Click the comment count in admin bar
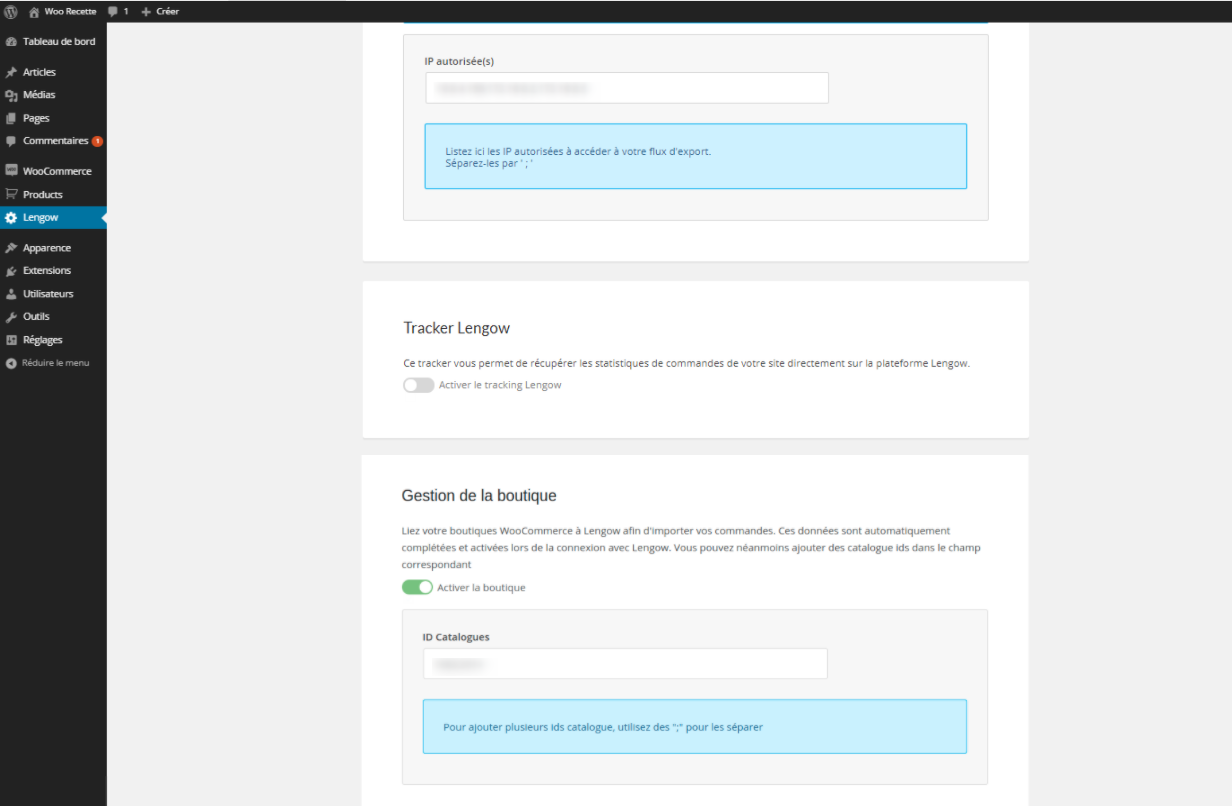Image resolution: width=1232 pixels, height=806 pixels. click(126, 11)
